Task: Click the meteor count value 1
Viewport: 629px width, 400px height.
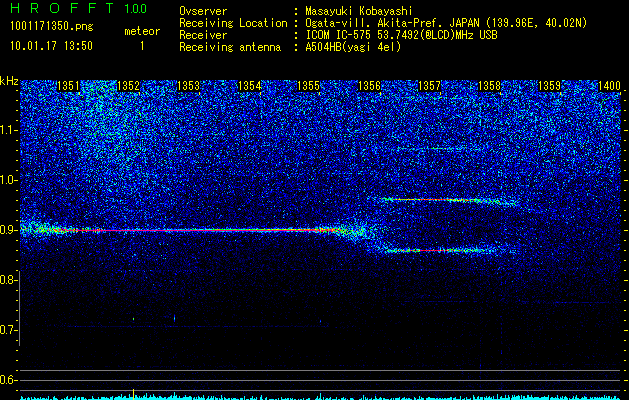Action: coord(142,46)
